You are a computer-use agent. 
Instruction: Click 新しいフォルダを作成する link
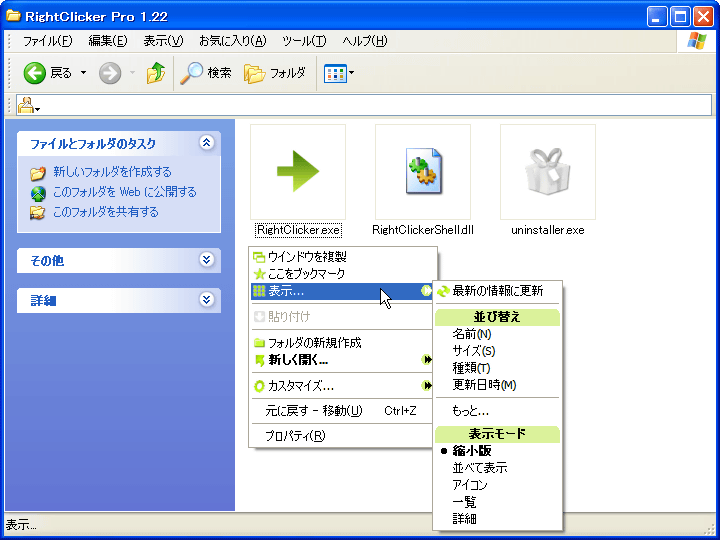[112, 172]
